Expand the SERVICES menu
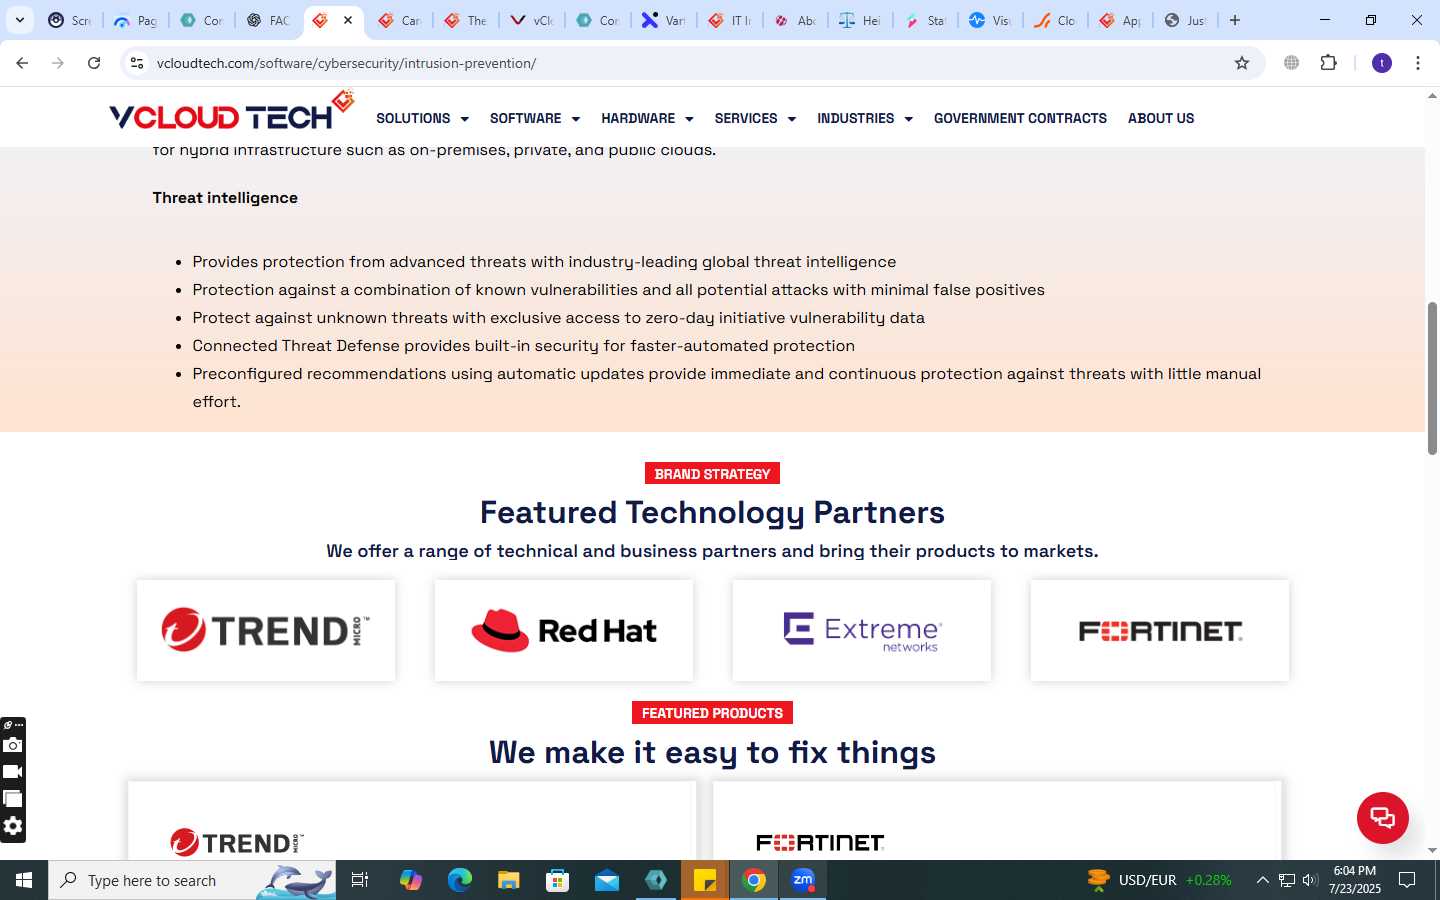Screen dimensions: 1440x900 click(755, 118)
